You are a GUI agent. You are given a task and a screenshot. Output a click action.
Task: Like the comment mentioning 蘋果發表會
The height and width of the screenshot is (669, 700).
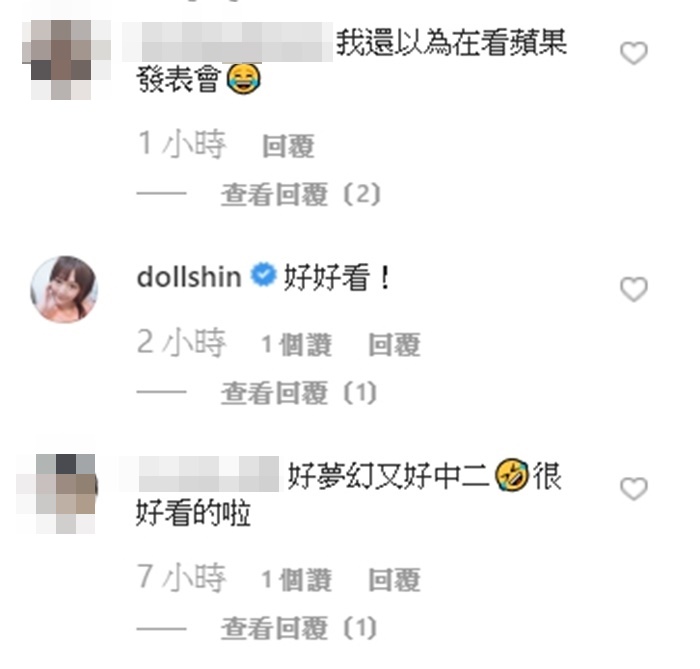tap(633, 53)
